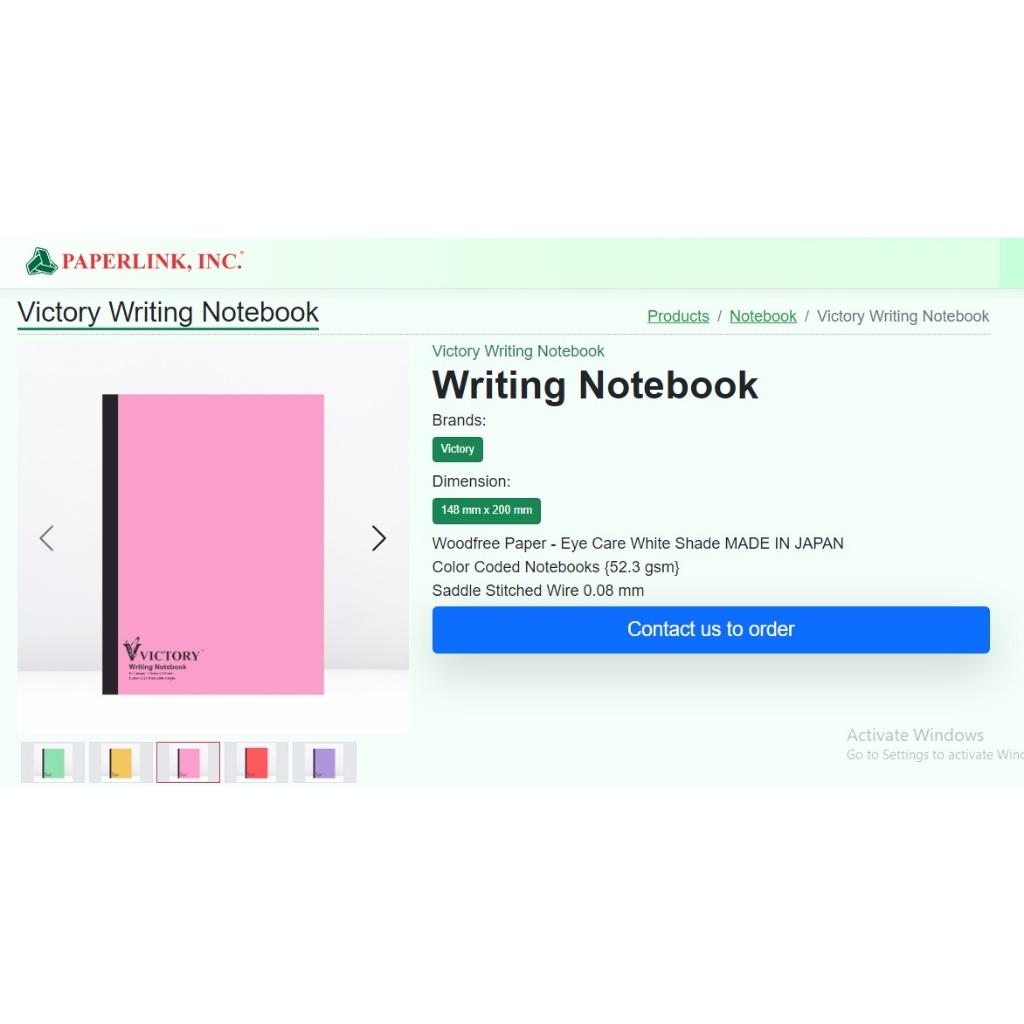Click the Victory brand badge
Image resolution: width=1024 pixels, height=1024 pixels.
pos(457,449)
